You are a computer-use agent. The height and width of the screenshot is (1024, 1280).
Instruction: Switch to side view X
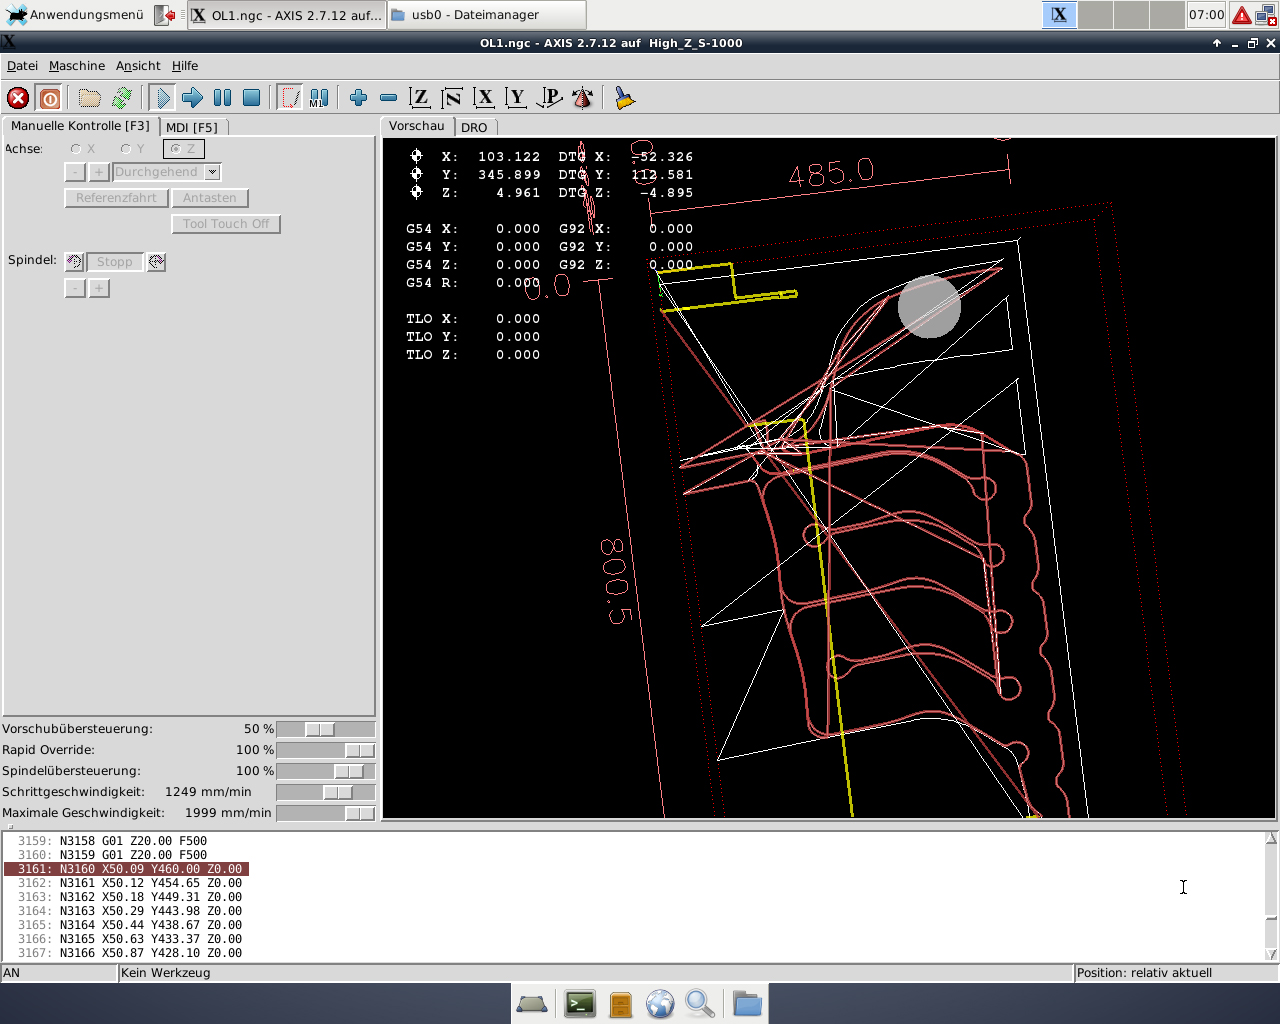[484, 98]
